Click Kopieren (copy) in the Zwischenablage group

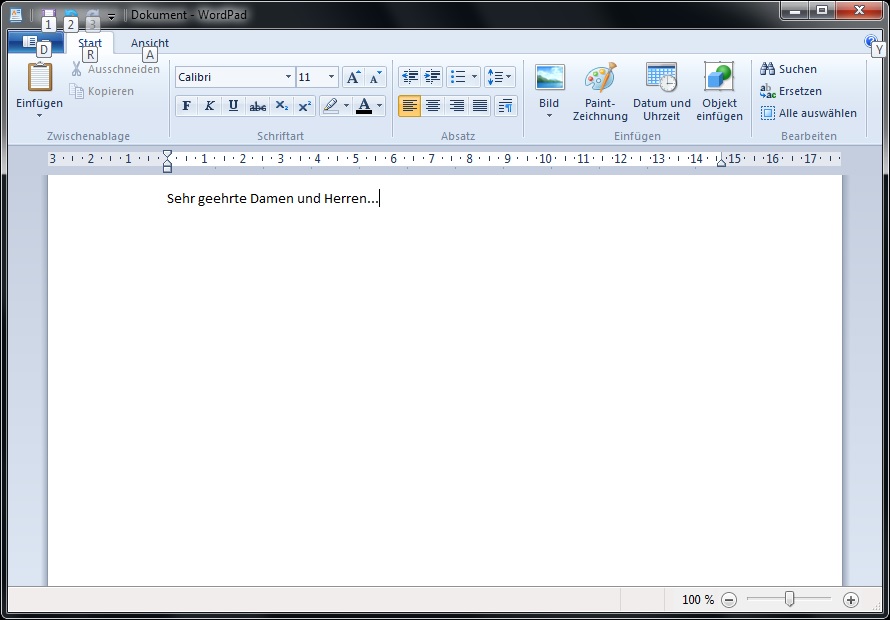click(x=102, y=91)
